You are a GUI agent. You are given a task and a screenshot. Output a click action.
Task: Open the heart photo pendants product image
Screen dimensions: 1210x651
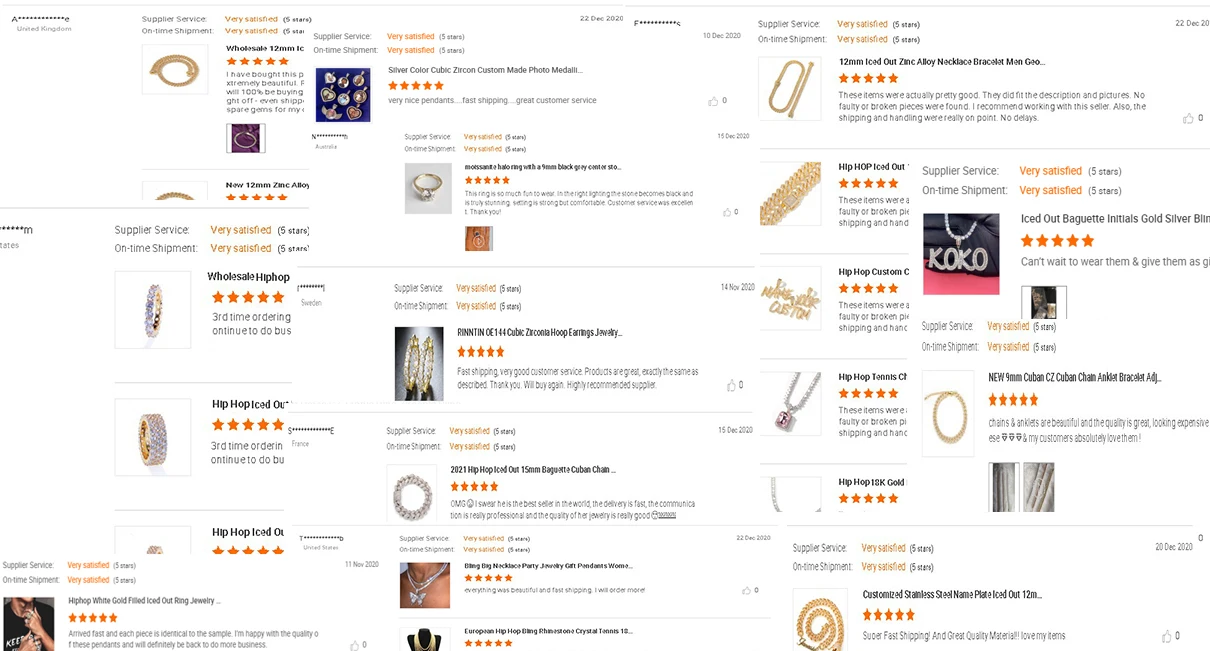[x=343, y=94]
